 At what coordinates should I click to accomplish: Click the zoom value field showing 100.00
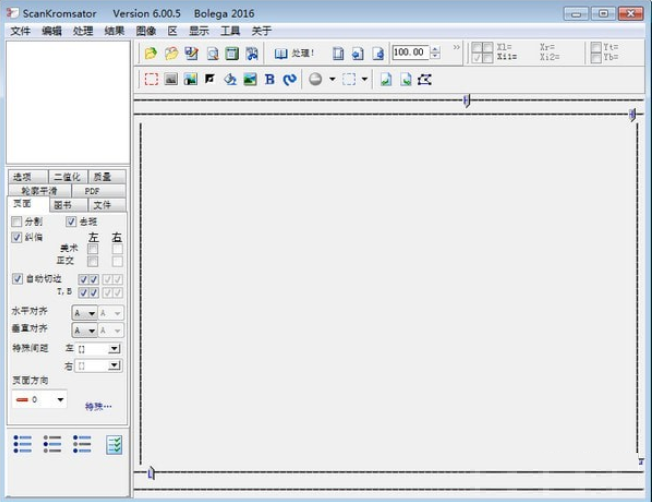point(410,53)
